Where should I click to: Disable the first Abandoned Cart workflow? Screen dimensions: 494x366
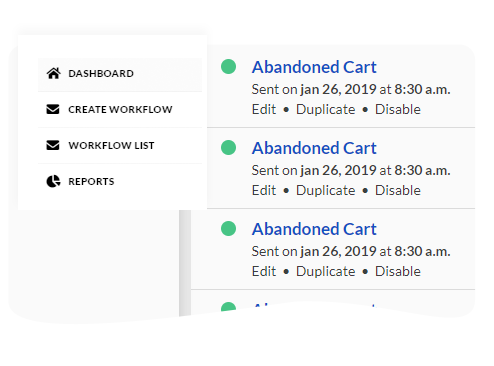click(398, 109)
